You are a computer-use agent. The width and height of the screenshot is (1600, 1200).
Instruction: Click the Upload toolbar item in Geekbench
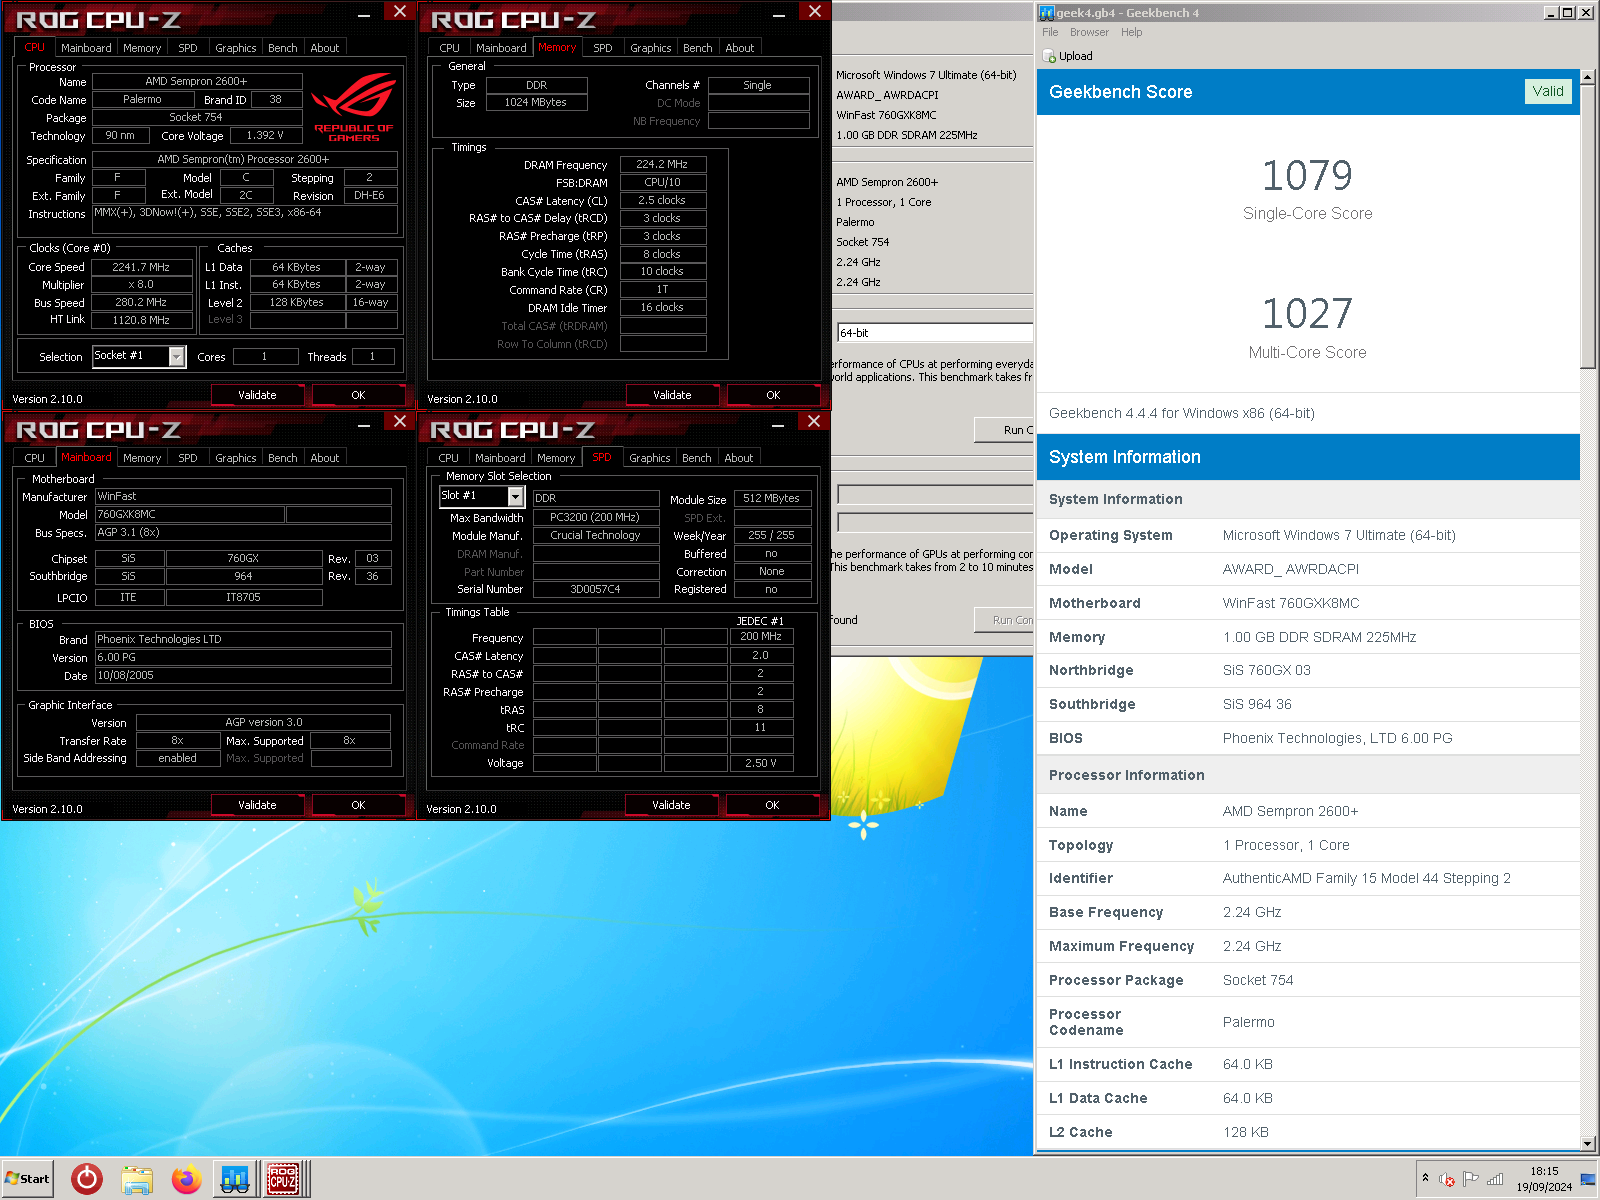point(1068,56)
